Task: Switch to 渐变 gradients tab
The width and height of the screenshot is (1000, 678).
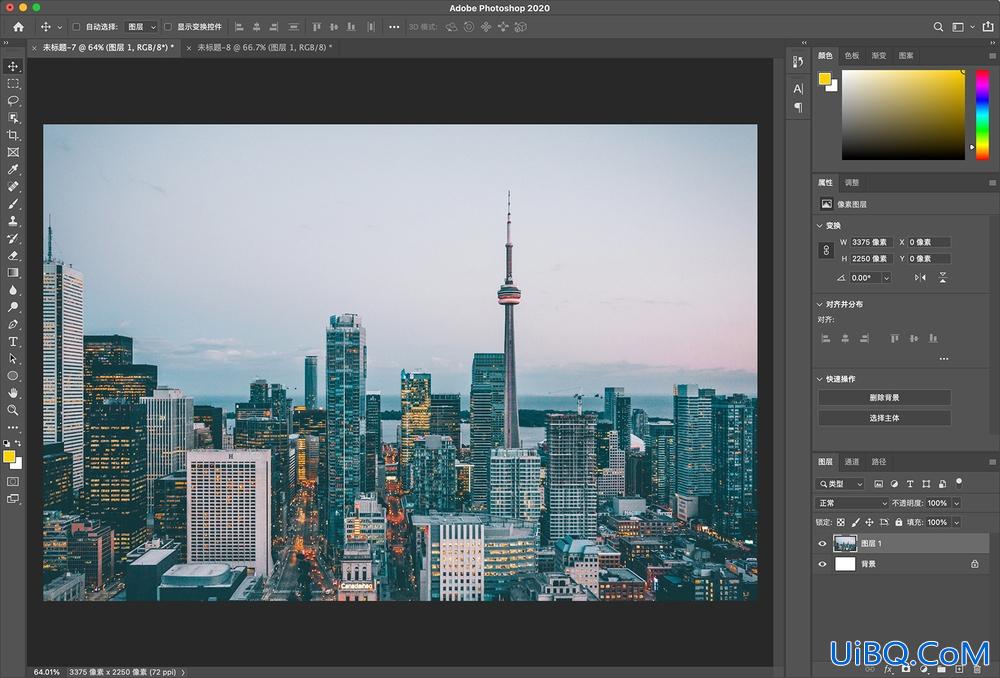Action: point(879,55)
